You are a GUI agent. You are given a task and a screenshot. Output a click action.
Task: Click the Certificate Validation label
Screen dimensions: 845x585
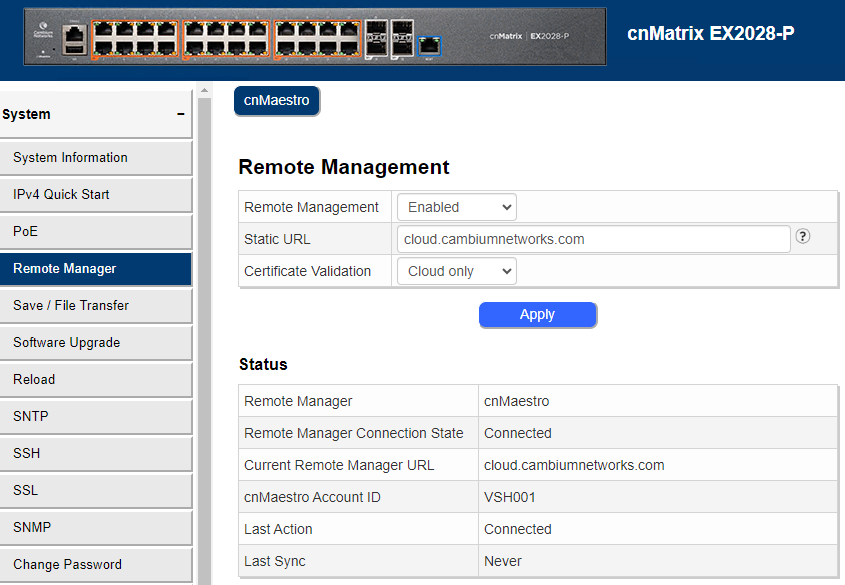(307, 271)
